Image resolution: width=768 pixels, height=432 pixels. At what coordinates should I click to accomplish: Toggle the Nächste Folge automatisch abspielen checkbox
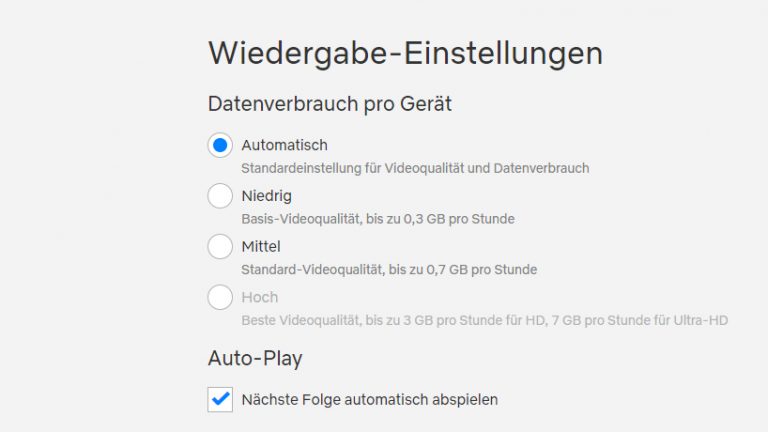coord(220,399)
